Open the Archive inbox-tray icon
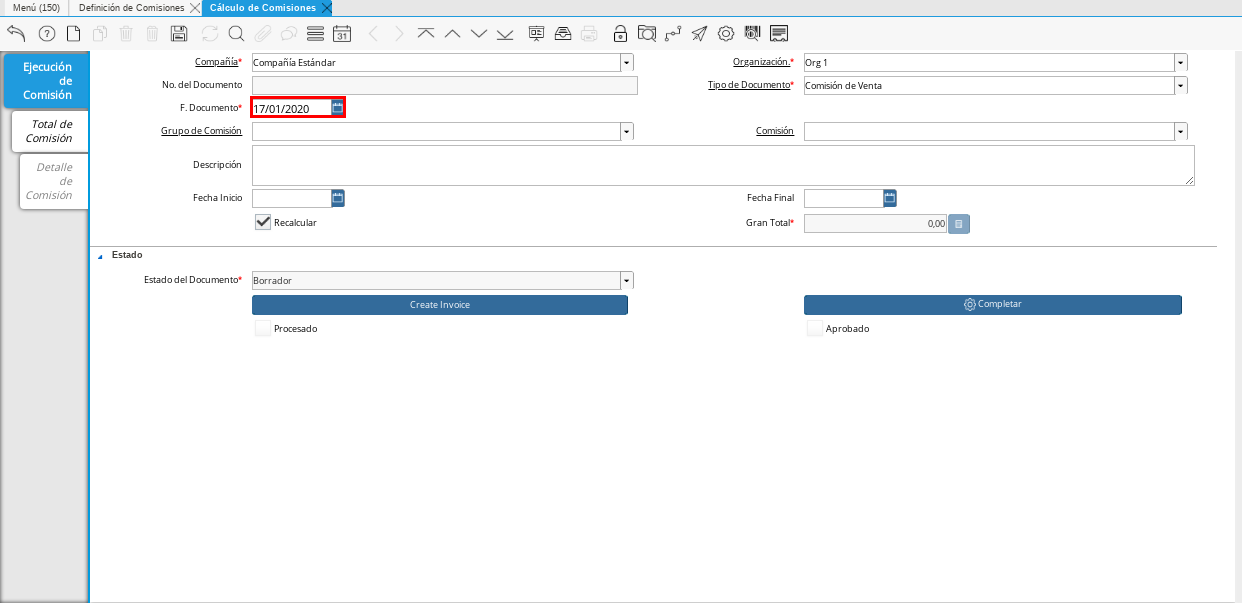The height and width of the screenshot is (603, 1242). tap(563, 33)
